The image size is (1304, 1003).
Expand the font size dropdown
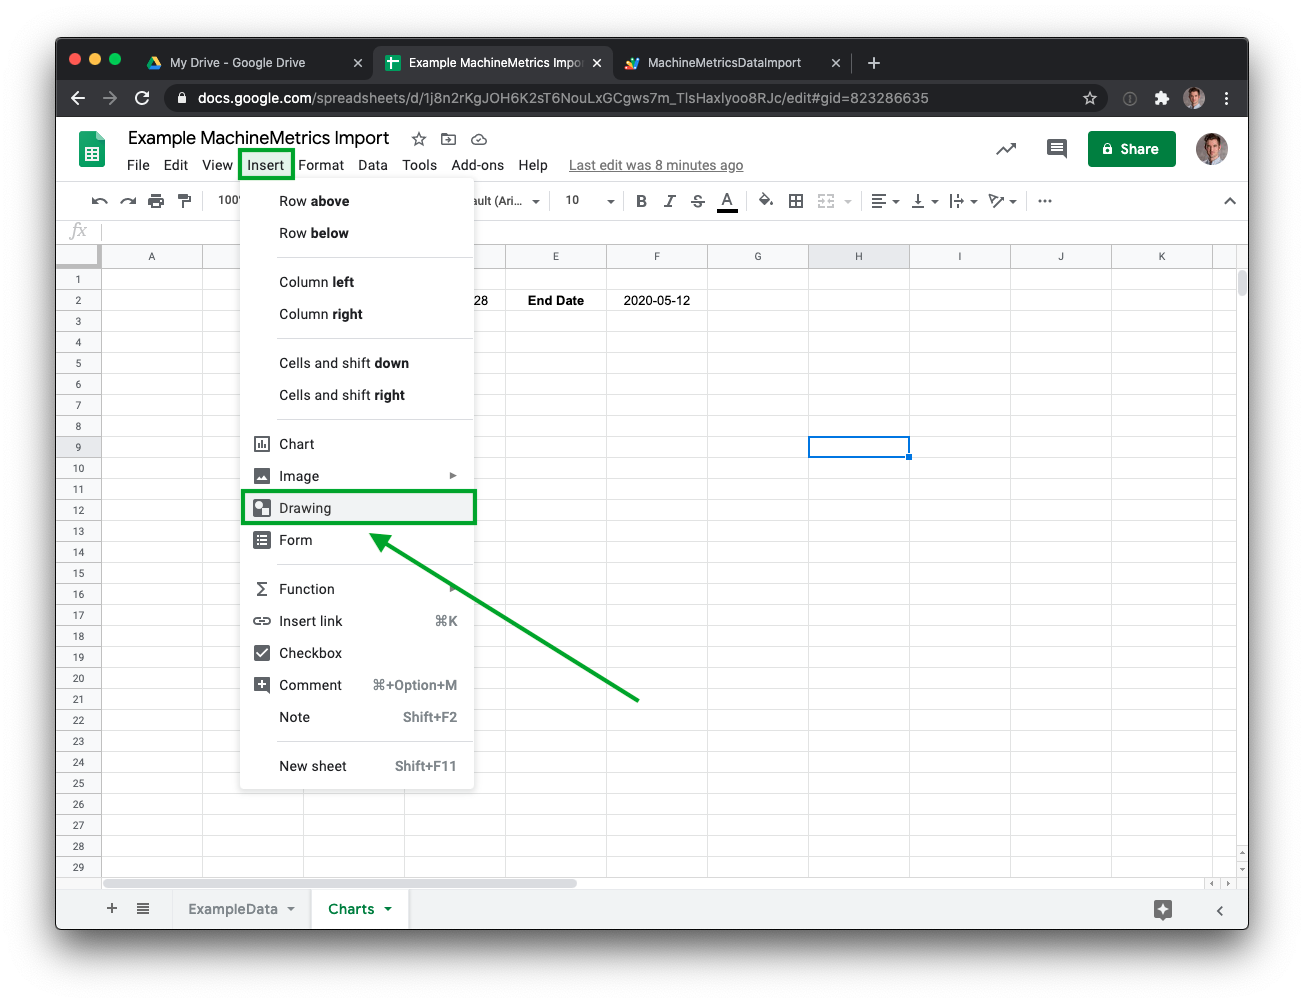click(610, 201)
